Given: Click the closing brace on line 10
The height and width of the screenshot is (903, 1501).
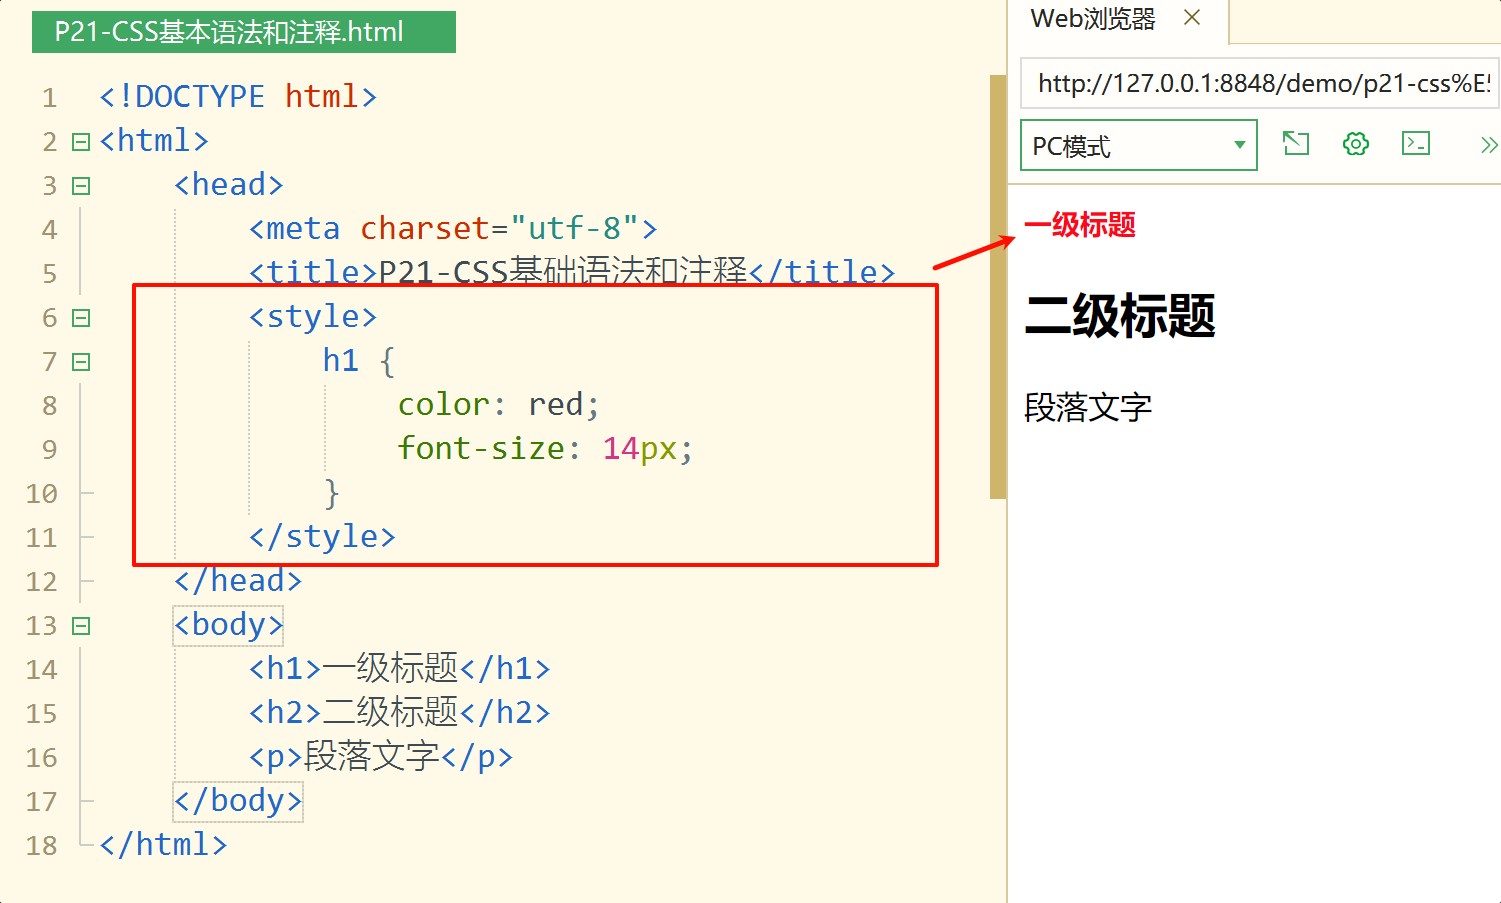Looking at the screenshot, I should point(332,493).
